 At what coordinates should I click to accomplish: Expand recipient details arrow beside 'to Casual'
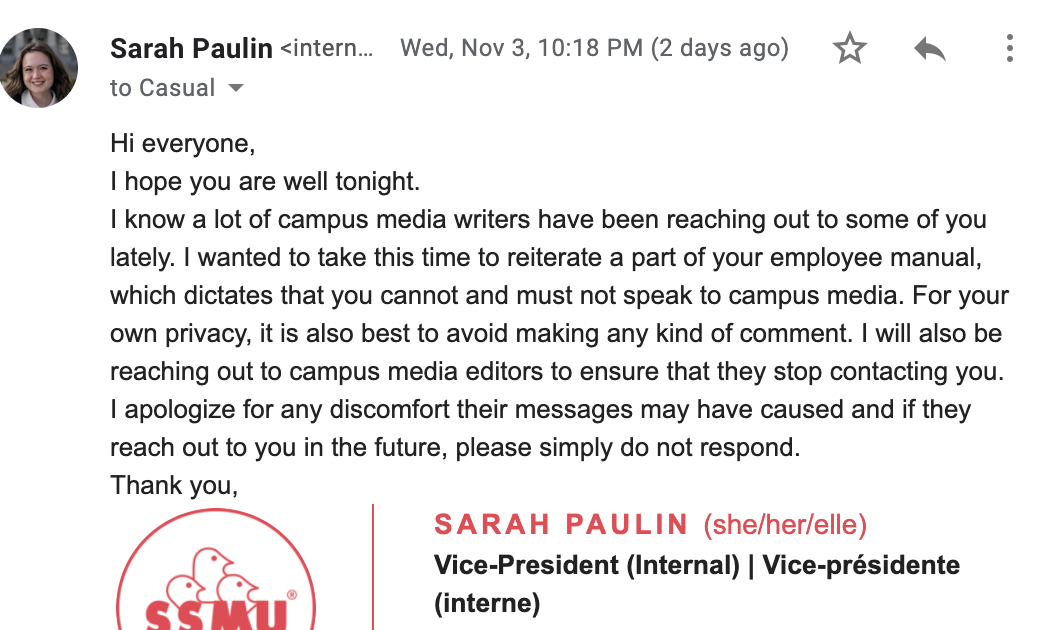pyautogui.click(x=236, y=87)
